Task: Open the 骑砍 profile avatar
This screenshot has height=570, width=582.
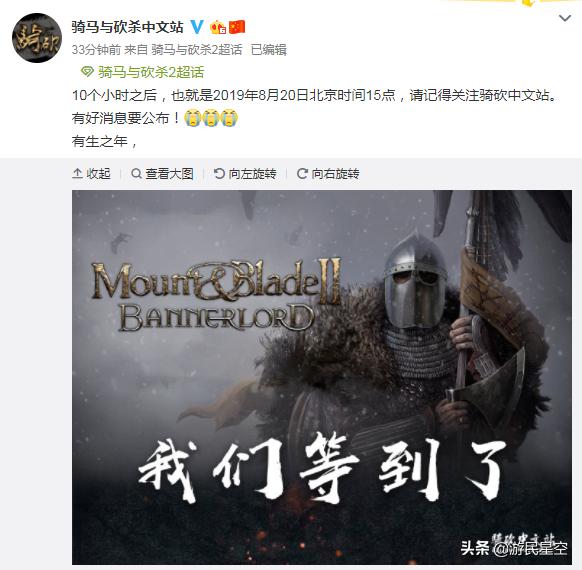Action: 37,38
